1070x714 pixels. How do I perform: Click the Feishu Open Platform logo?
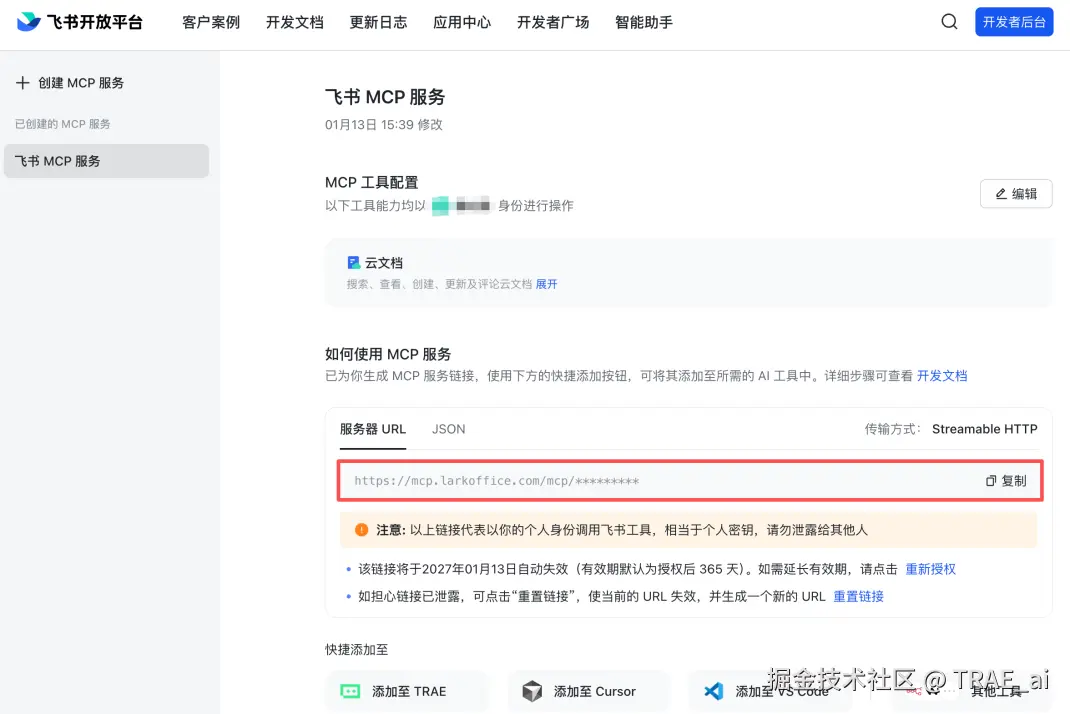click(x=79, y=22)
